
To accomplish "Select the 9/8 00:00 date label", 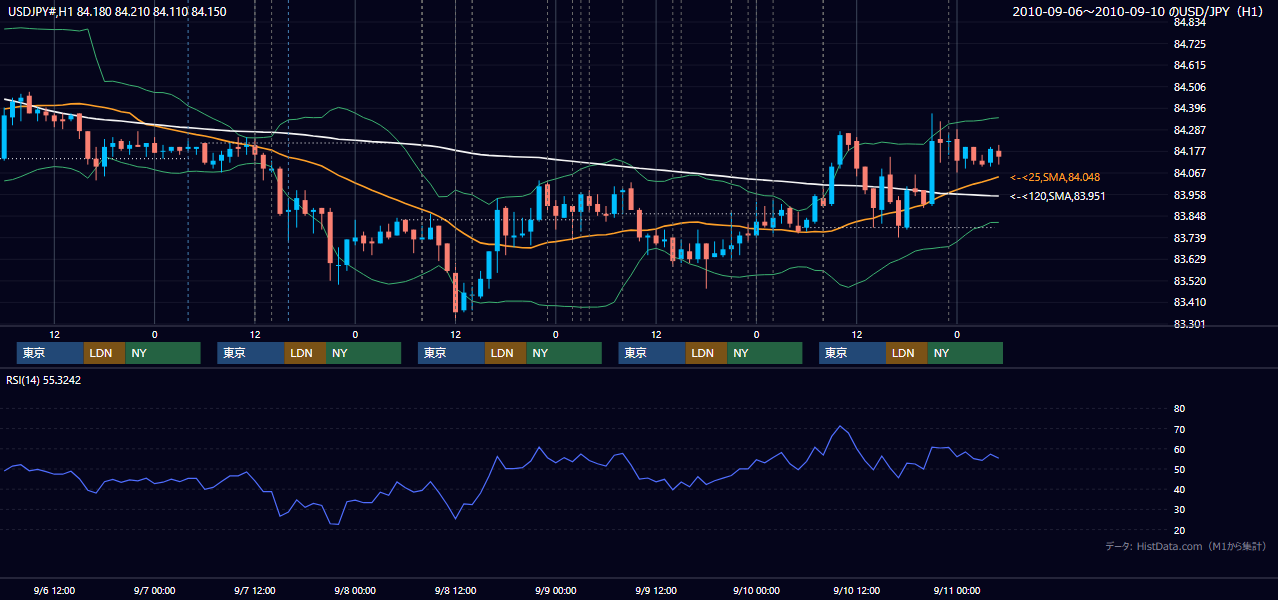I will click(355, 590).
